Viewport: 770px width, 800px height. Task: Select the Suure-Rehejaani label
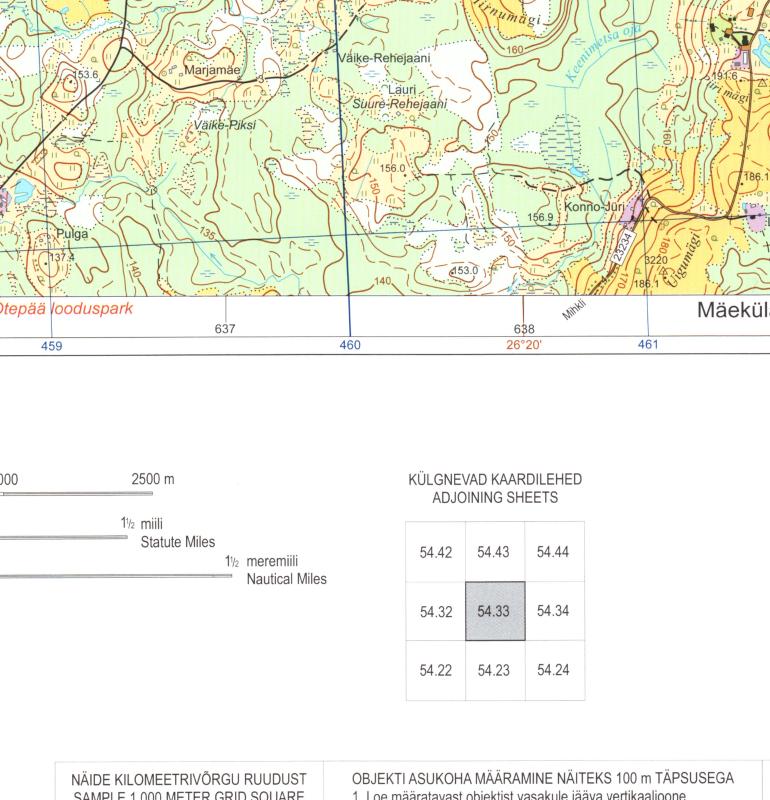tap(400, 104)
